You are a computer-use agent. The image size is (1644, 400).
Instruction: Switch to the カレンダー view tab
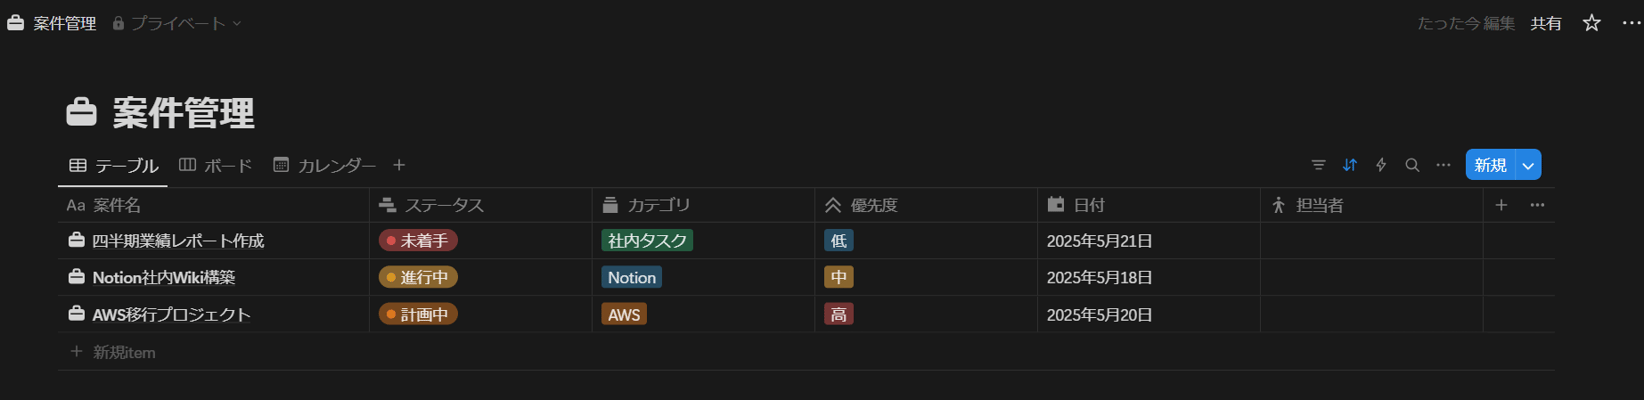tap(325, 165)
